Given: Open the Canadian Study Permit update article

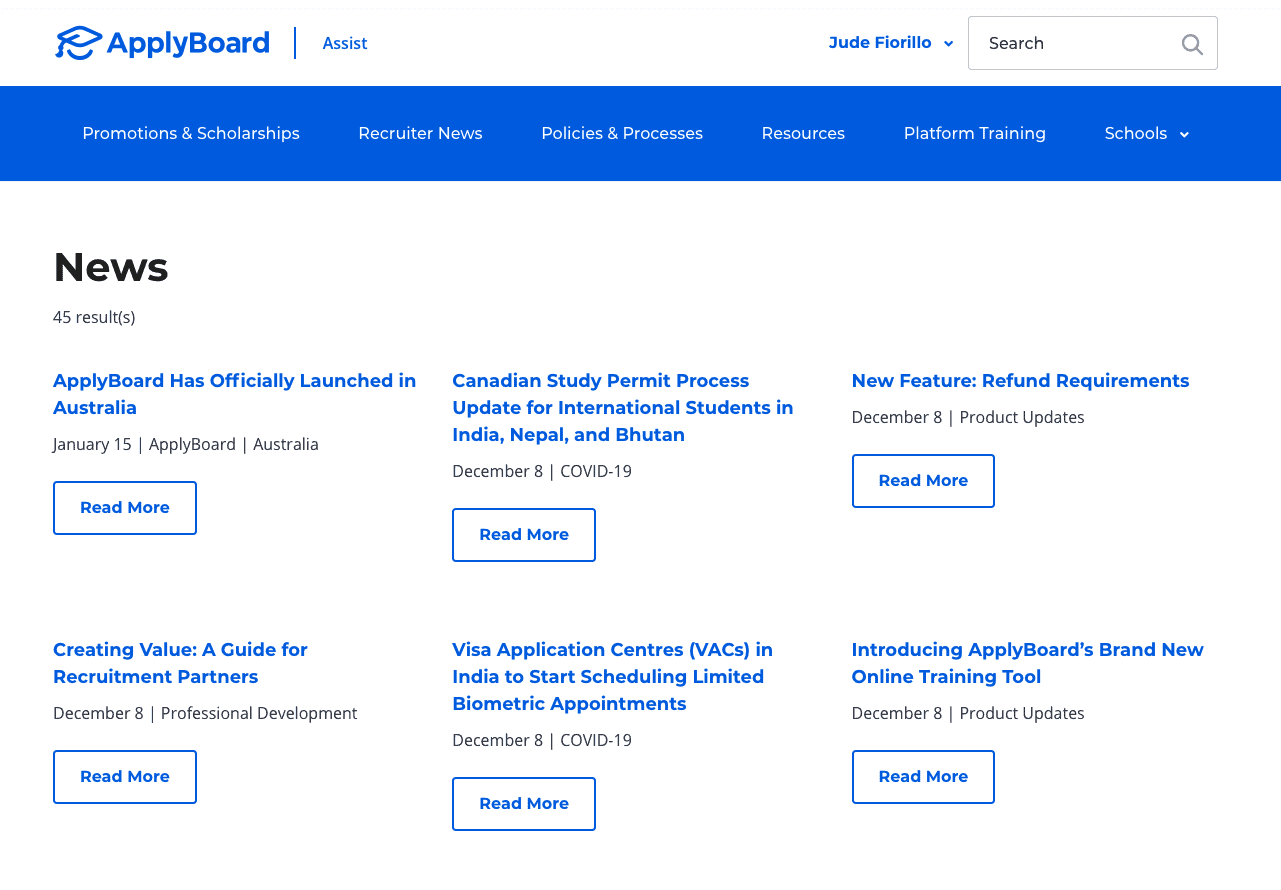Looking at the screenshot, I should pos(622,407).
